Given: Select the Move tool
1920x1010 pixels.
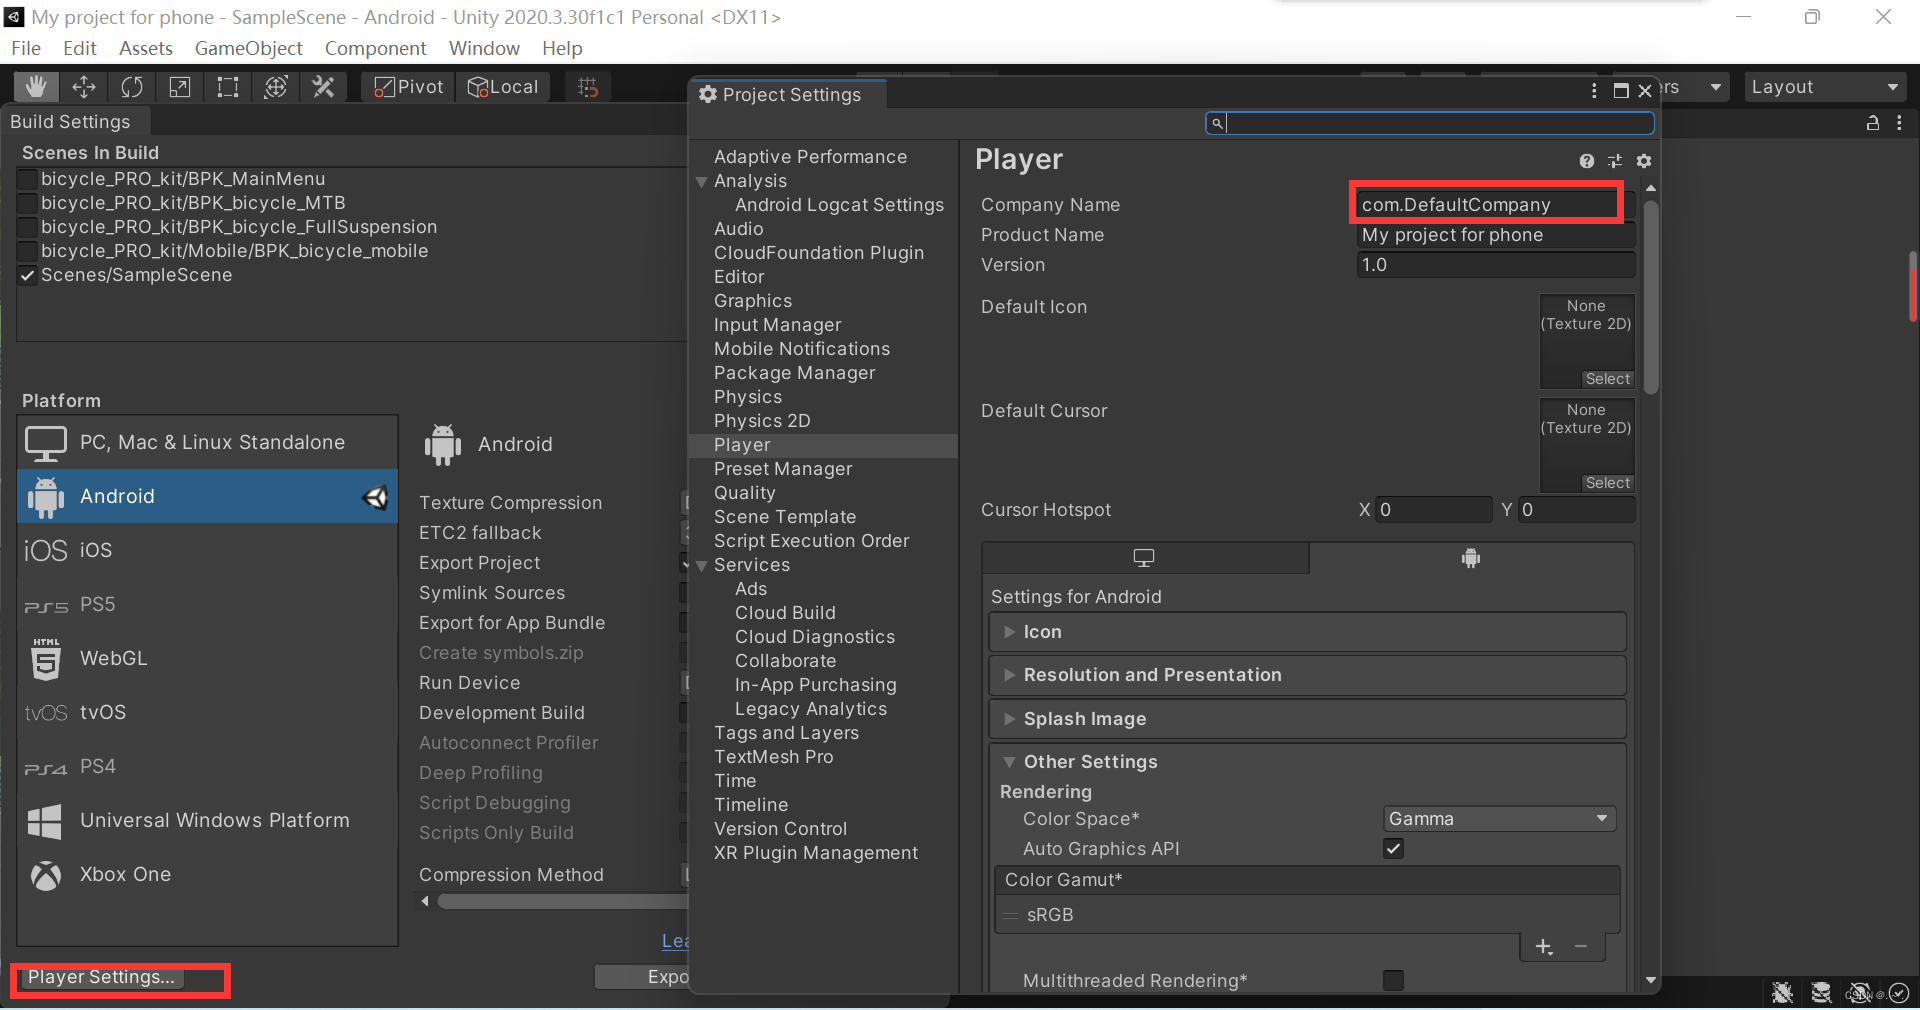Looking at the screenshot, I should click(x=84, y=87).
